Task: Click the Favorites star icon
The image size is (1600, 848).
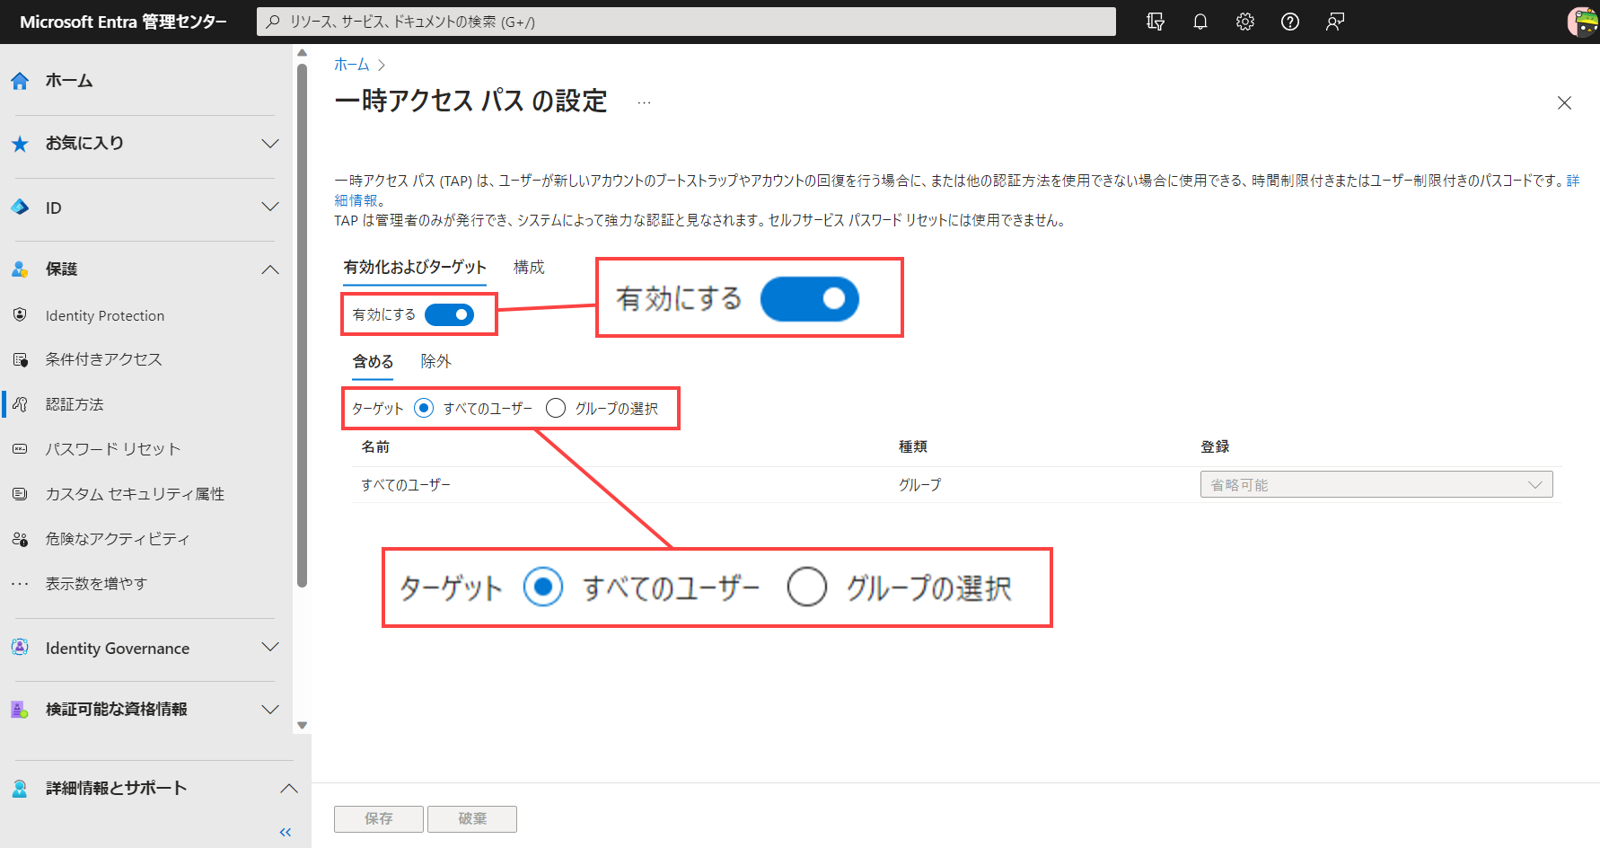Action: click(20, 144)
